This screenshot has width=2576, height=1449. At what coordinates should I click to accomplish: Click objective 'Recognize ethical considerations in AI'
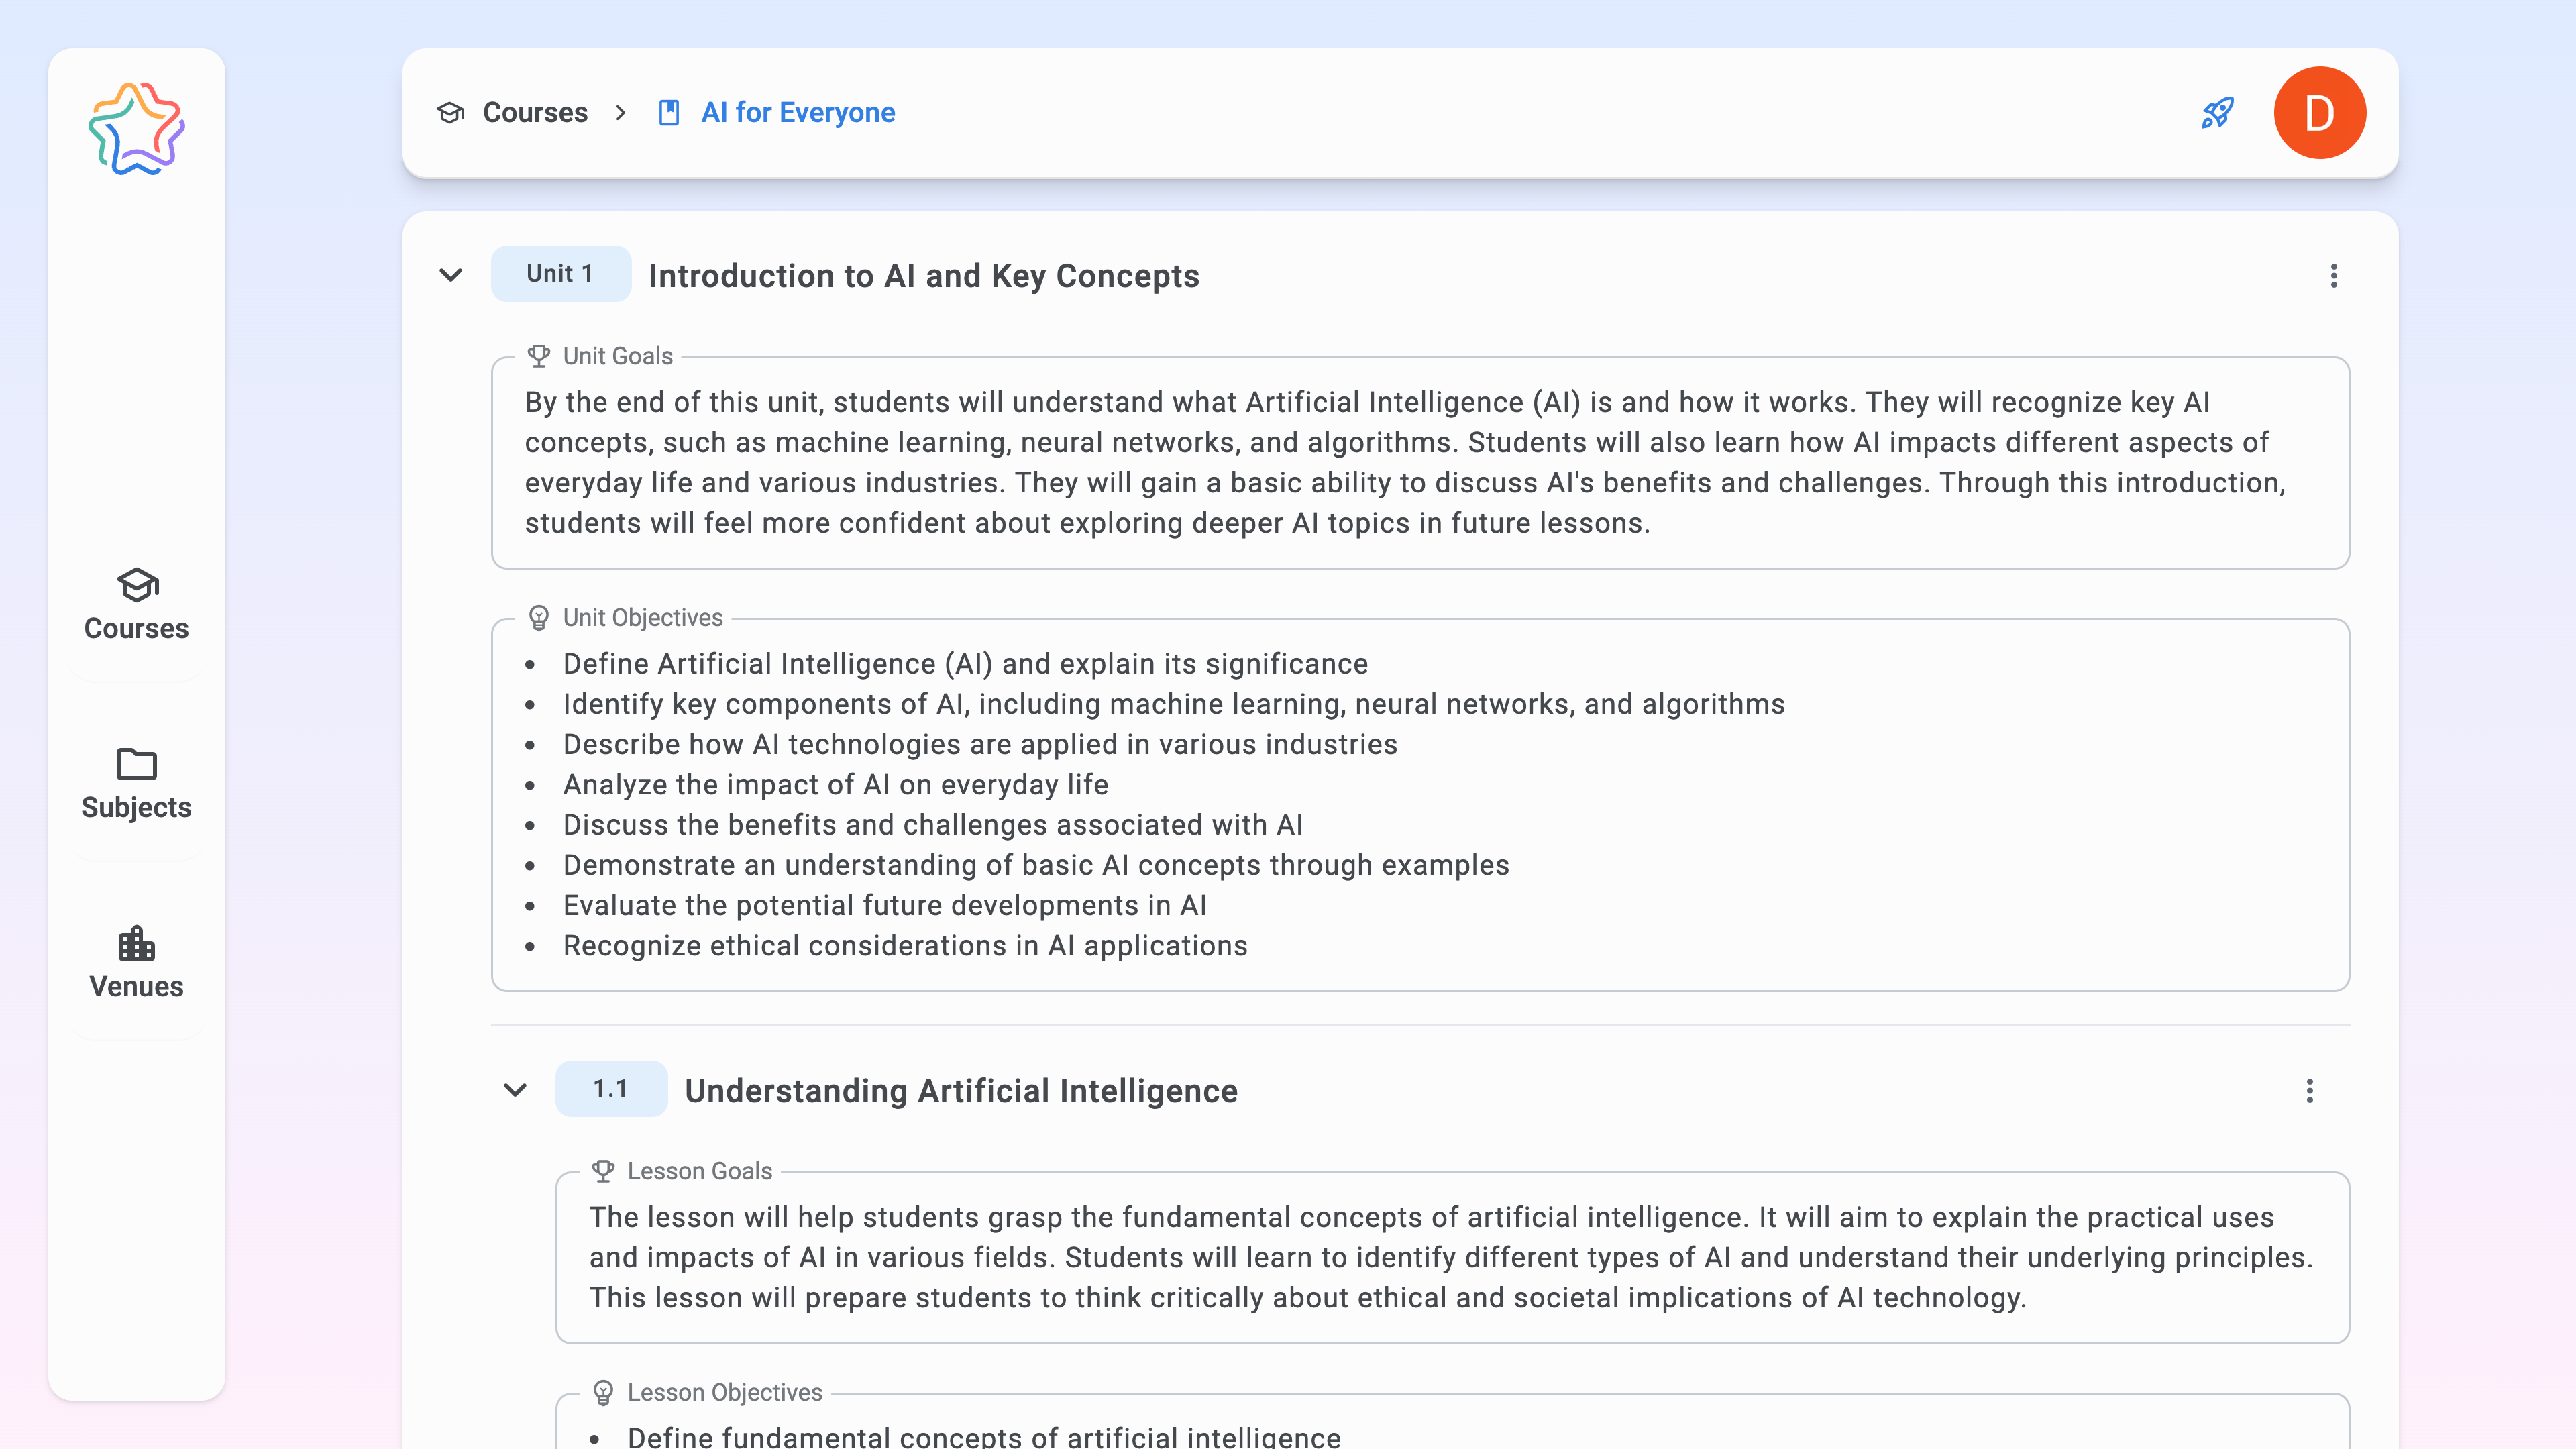coord(905,946)
